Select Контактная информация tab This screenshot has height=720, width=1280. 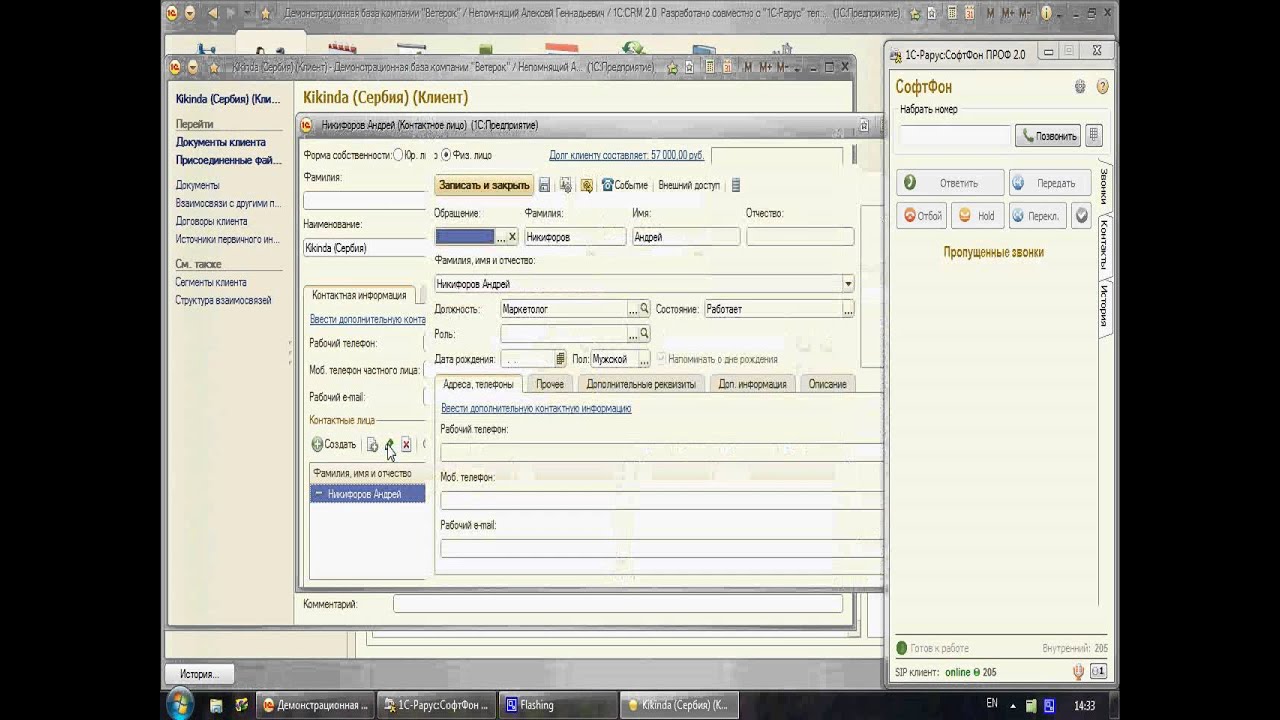[358, 295]
